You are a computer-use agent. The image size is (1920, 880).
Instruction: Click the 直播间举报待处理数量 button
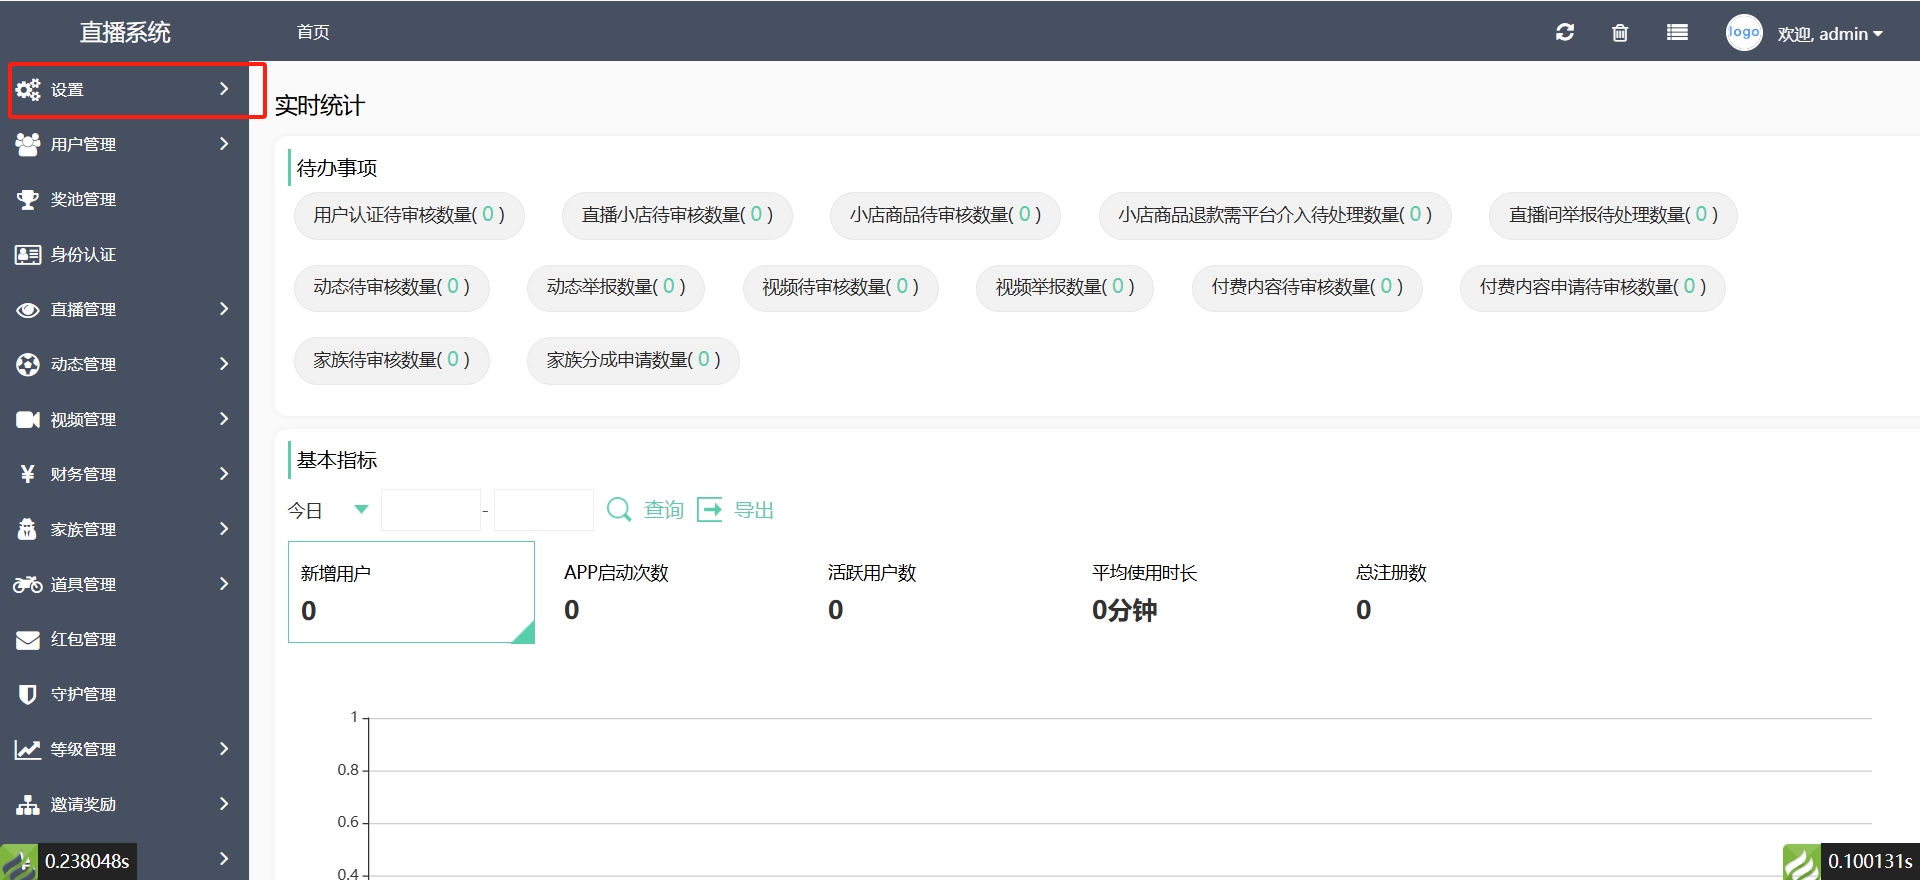(x=1613, y=215)
